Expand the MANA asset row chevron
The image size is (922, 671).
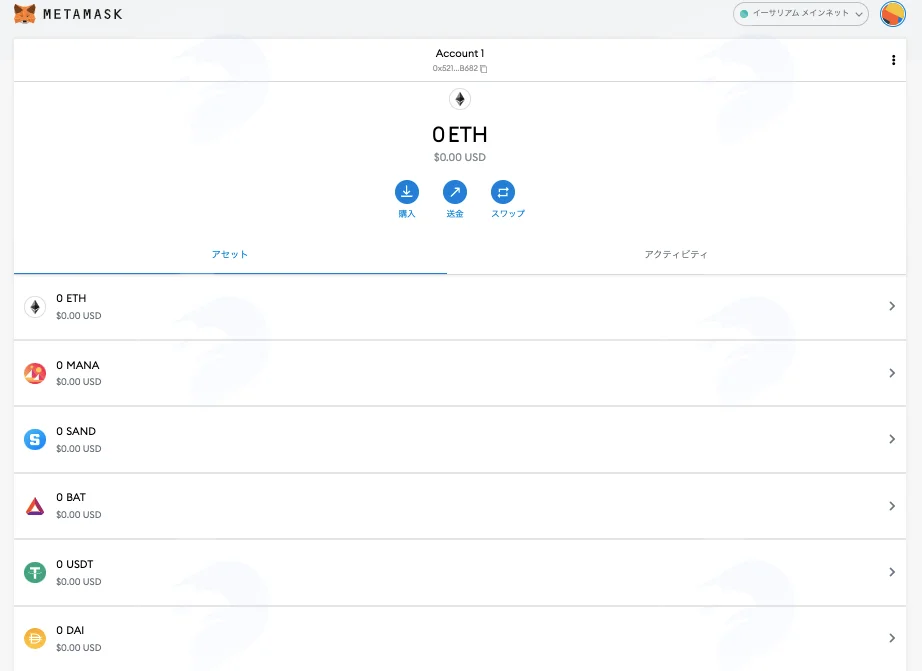coord(892,373)
